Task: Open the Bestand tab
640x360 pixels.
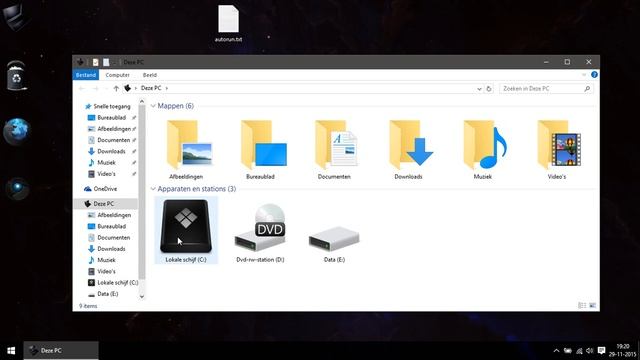Action: pyautogui.click(x=86, y=75)
